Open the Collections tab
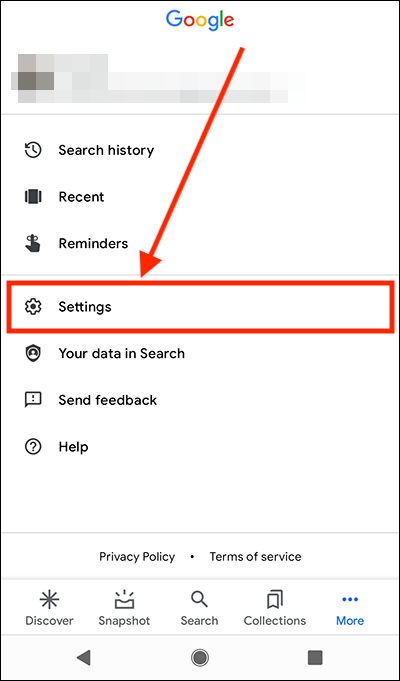 (274, 608)
